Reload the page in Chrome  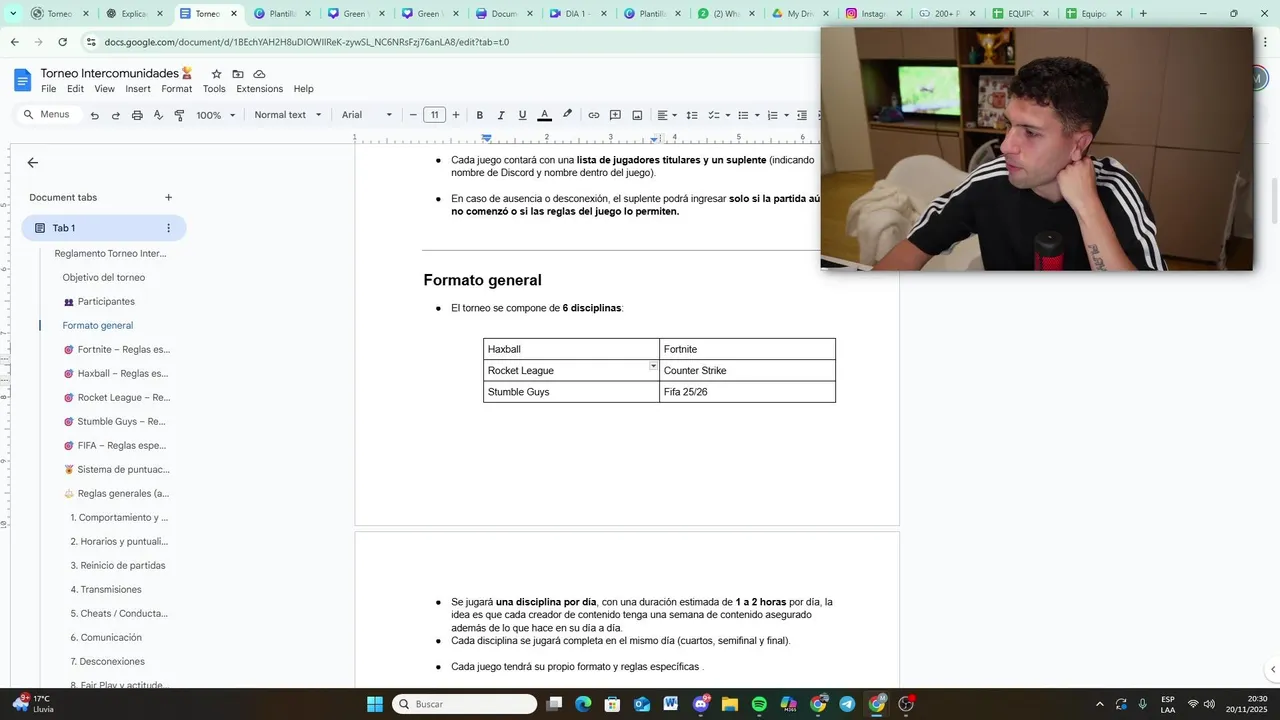point(62,42)
